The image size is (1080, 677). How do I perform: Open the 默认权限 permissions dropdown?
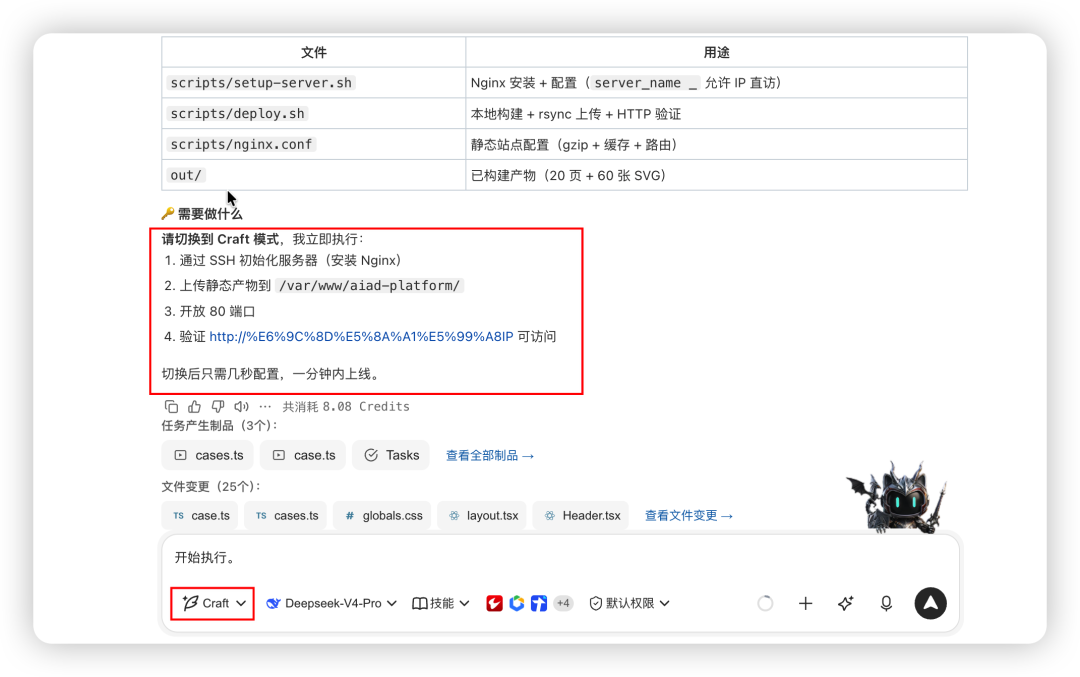point(630,603)
